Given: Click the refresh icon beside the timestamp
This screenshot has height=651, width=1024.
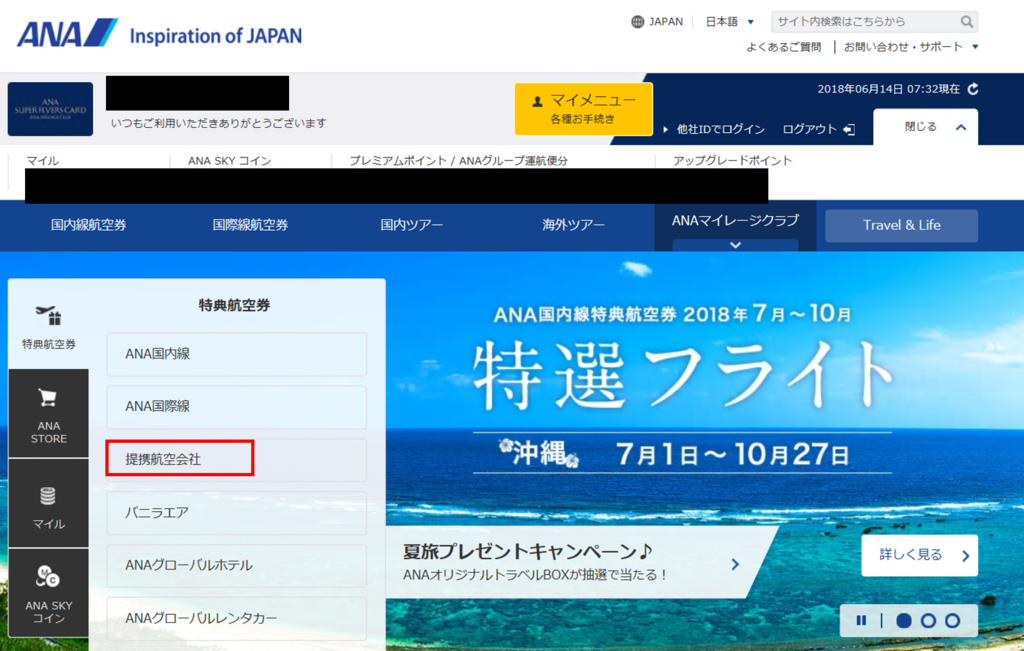Looking at the screenshot, I should click(x=973, y=89).
